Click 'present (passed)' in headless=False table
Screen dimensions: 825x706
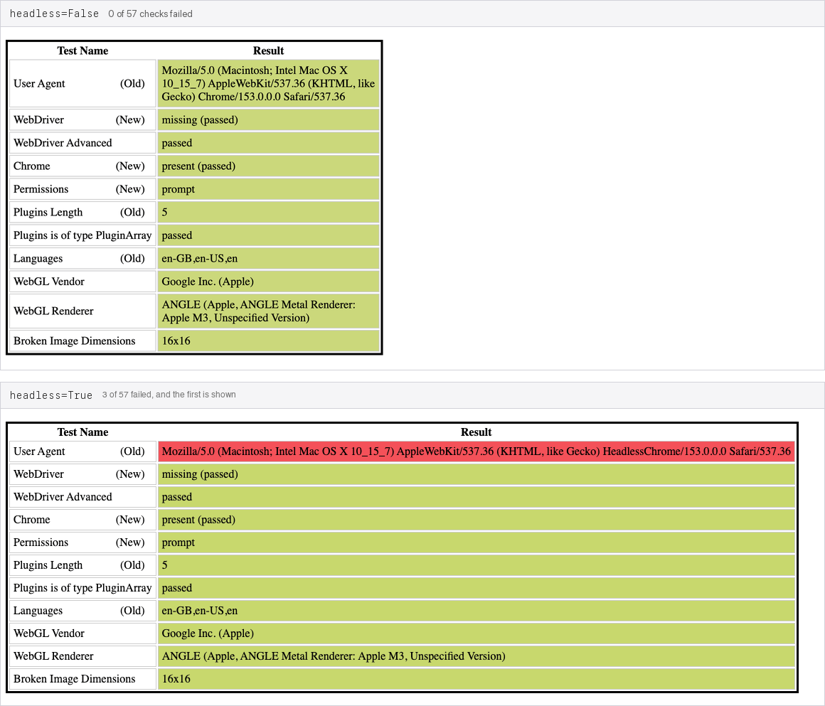click(x=268, y=166)
